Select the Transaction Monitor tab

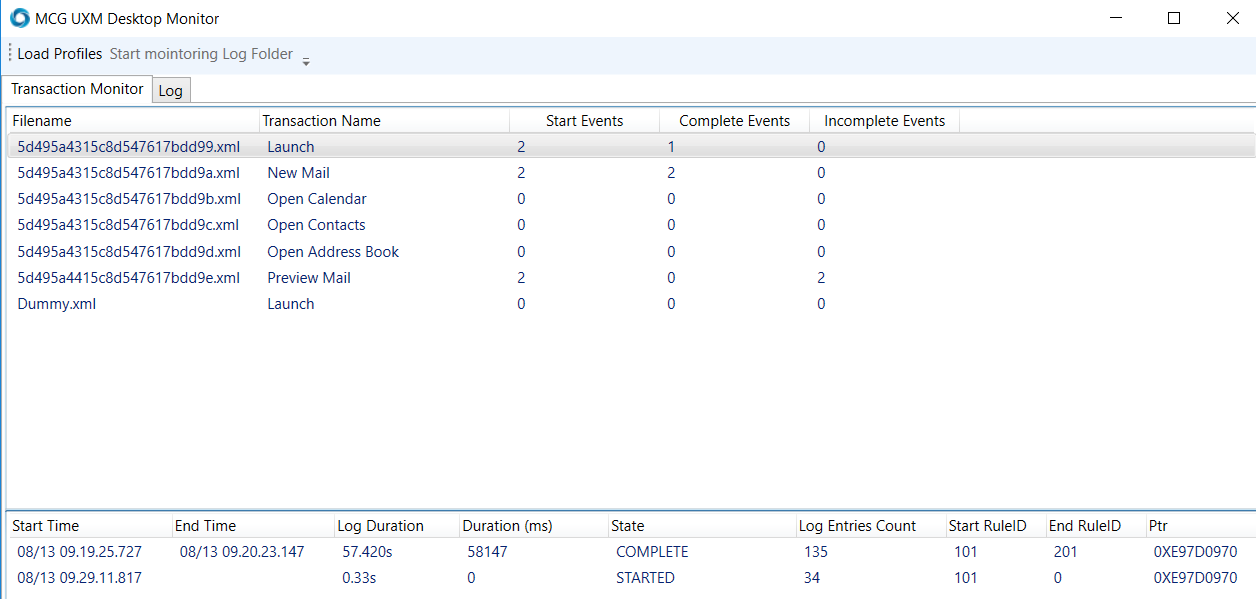pos(77,89)
